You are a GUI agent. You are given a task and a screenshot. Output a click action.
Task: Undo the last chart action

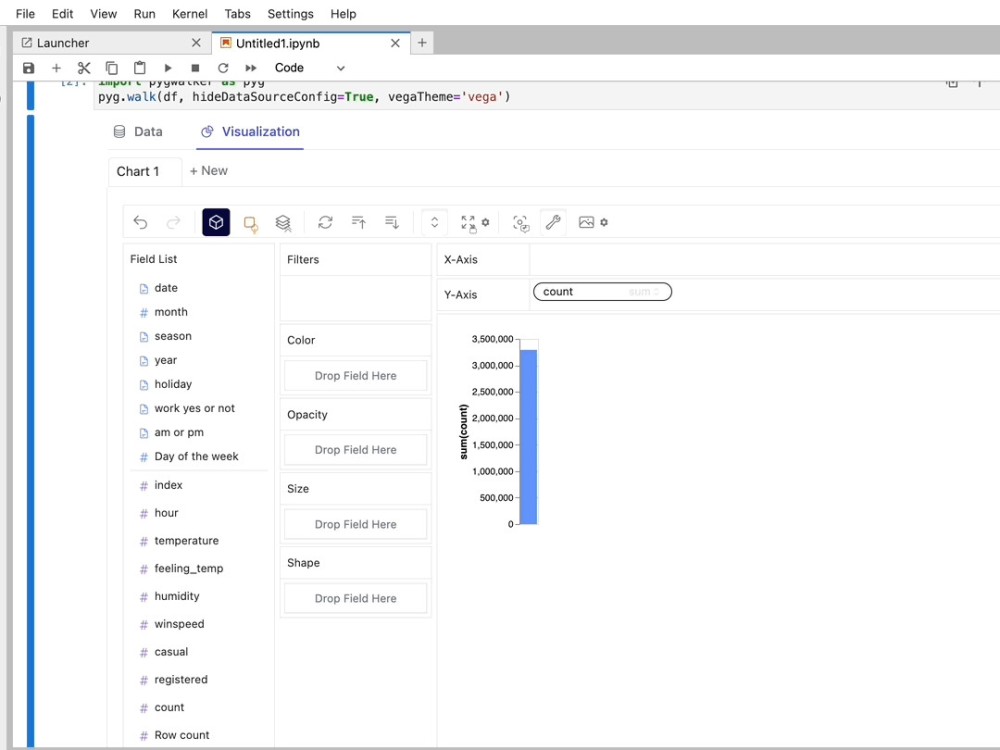pyautogui.click(x=140, y=223)
